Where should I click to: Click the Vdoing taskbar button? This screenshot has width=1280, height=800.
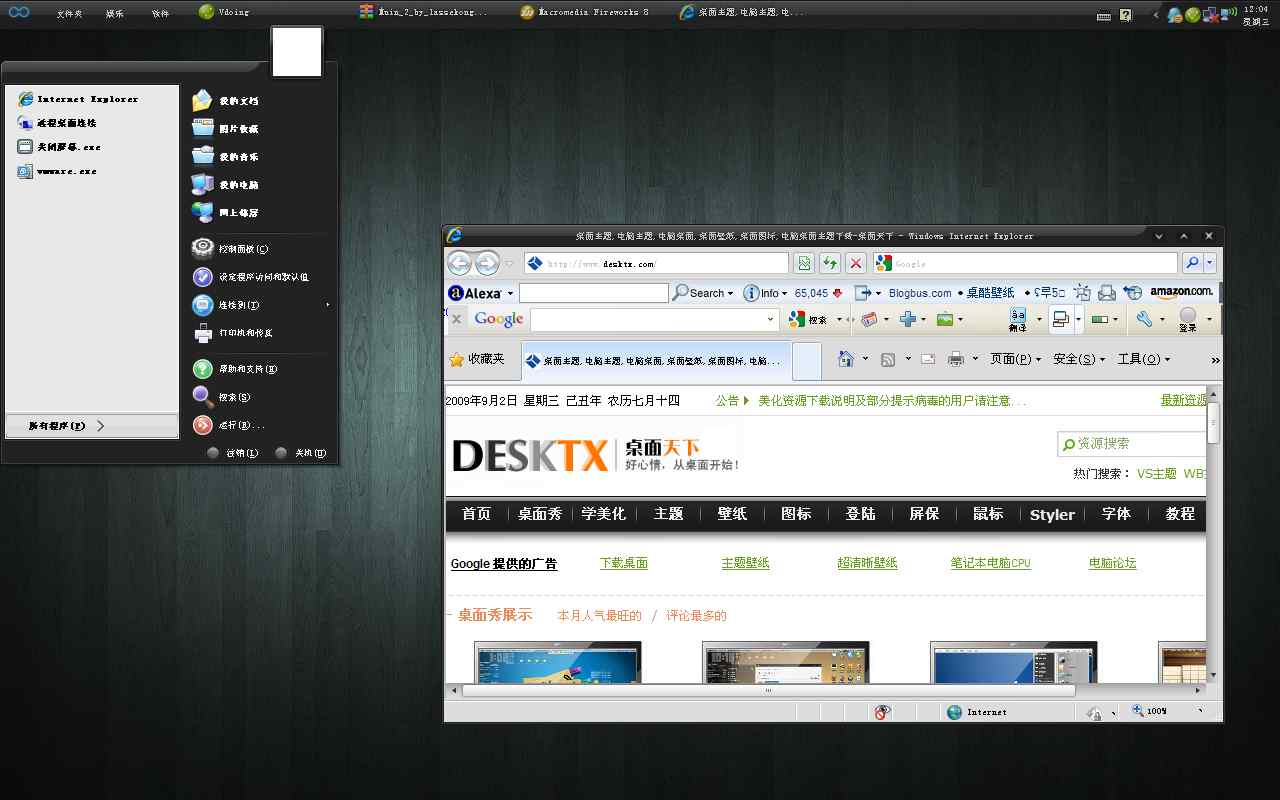pyautogui.click(x=224, y=12)
